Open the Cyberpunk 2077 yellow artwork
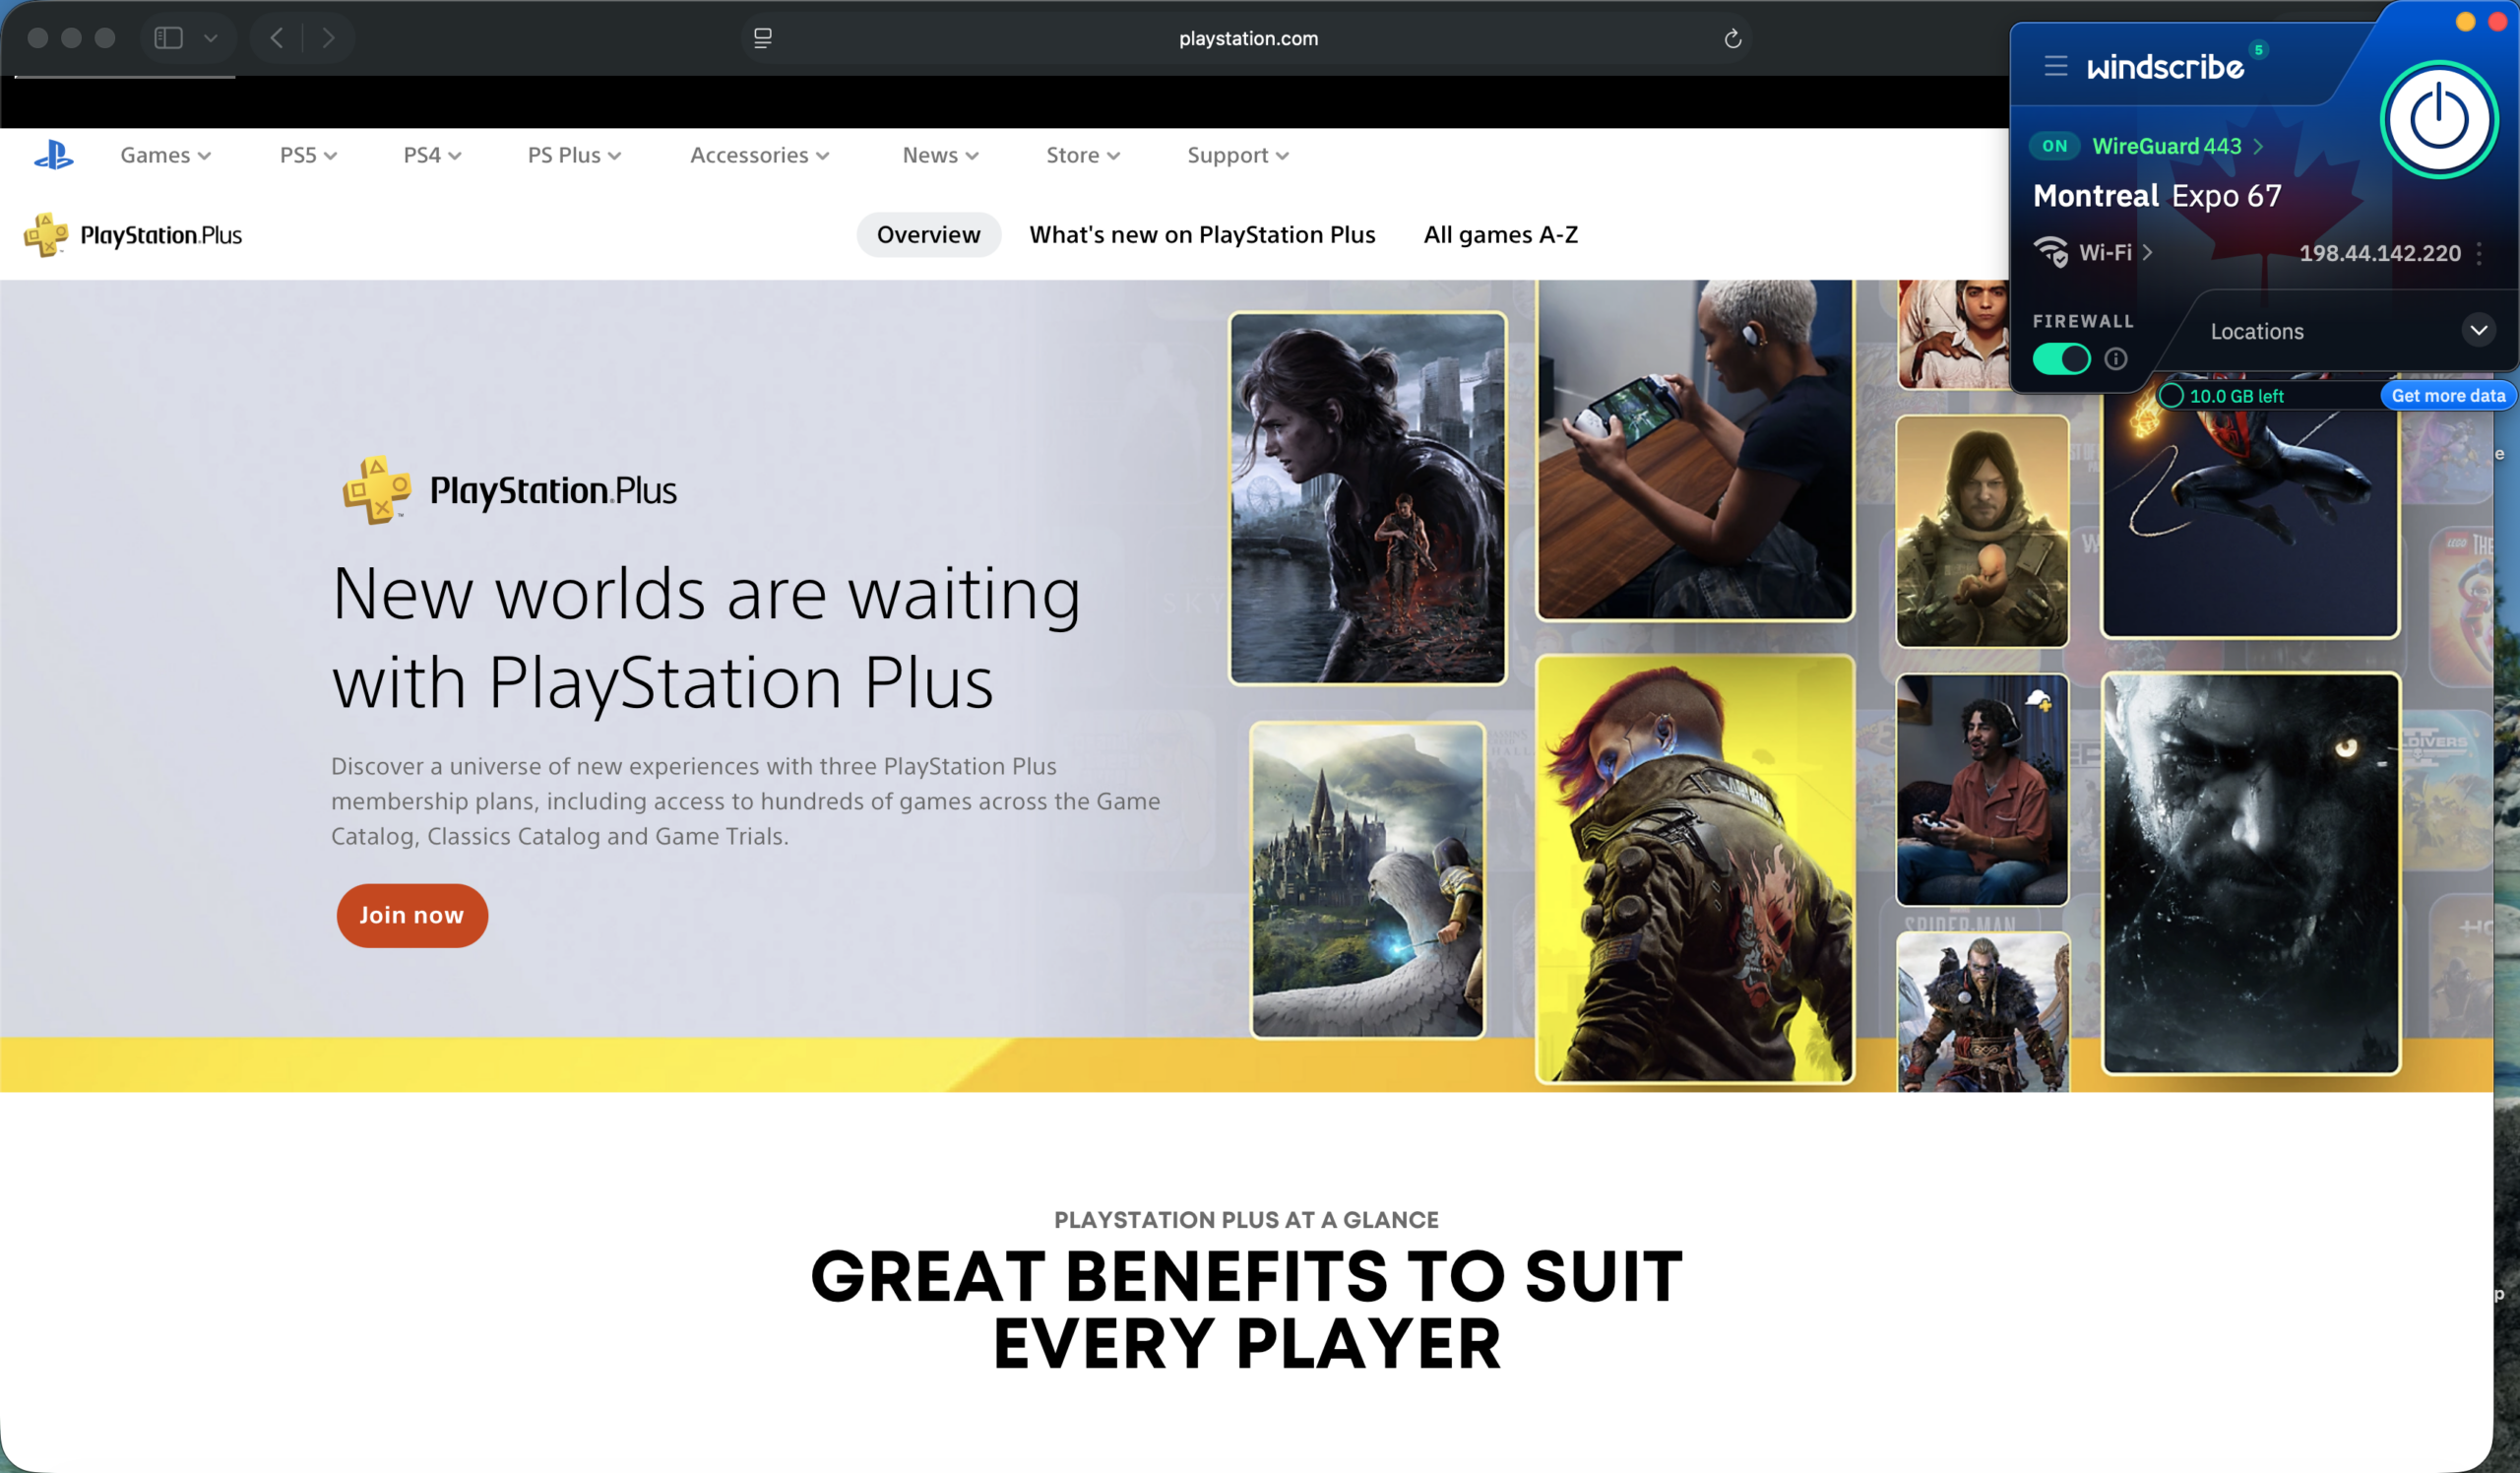Screen dimensions: 2520x1473 click(1695, 868)
